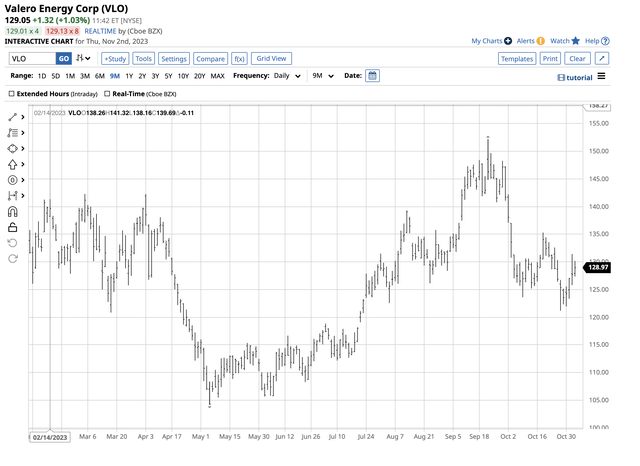Select the MAX range
The width and height of the screenshot is (640, 466).
(218, 76)
